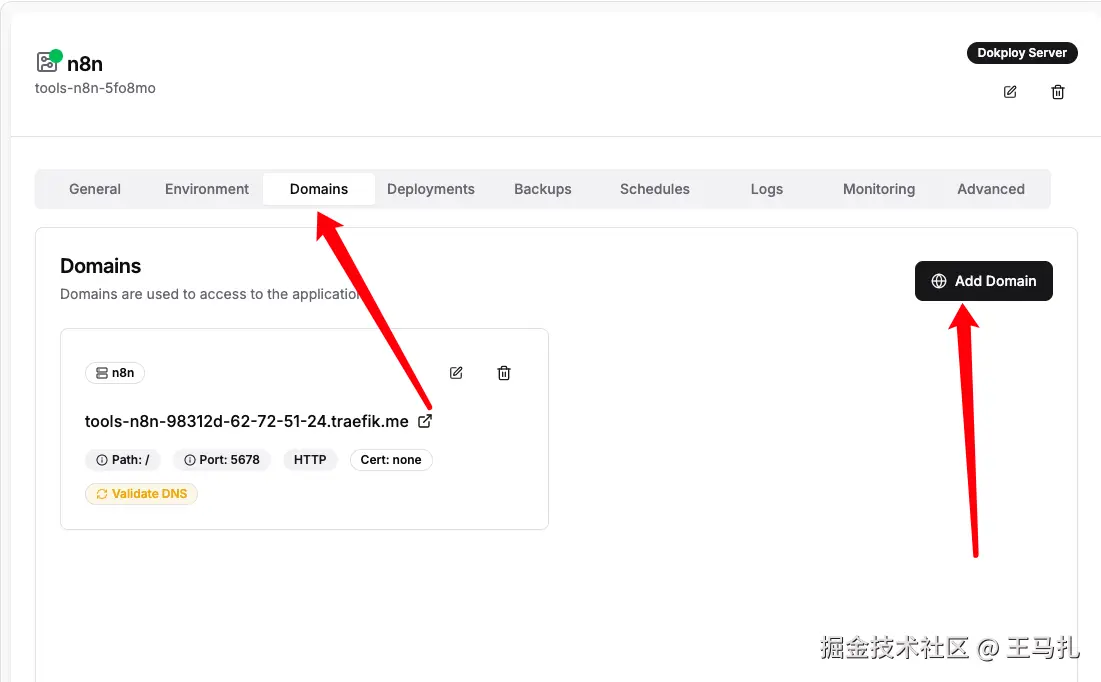Click the server icon in the n8n badge
This screenshot has width=1101, height=682.
102,373
